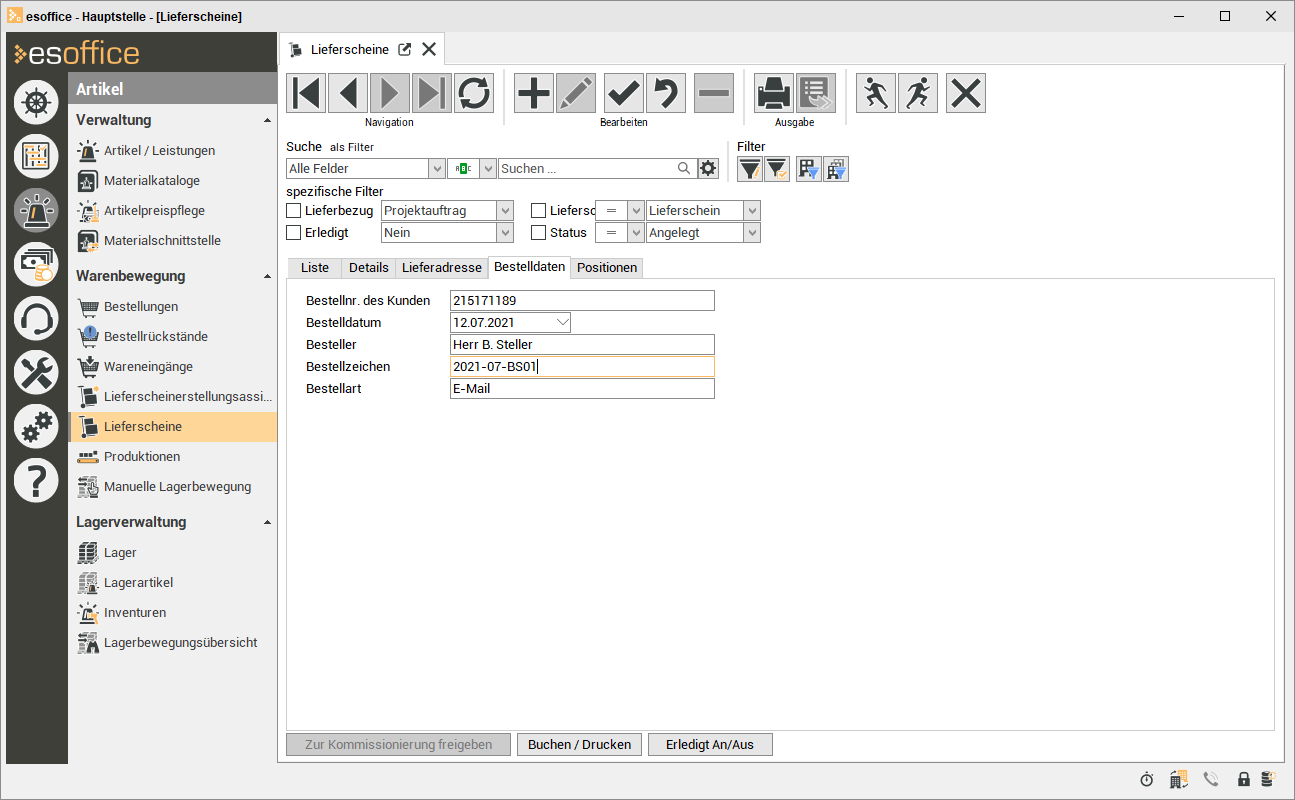Tick checkbox next to Lieferschein filter
The width and height of the screenshot is (1295, 800).
tap(539, 211)
